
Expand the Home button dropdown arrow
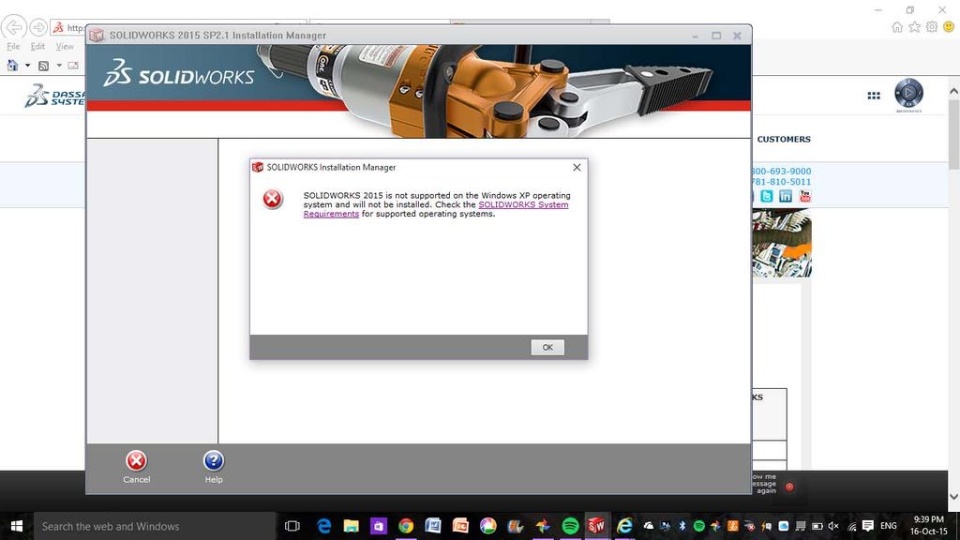coord(27,66)
